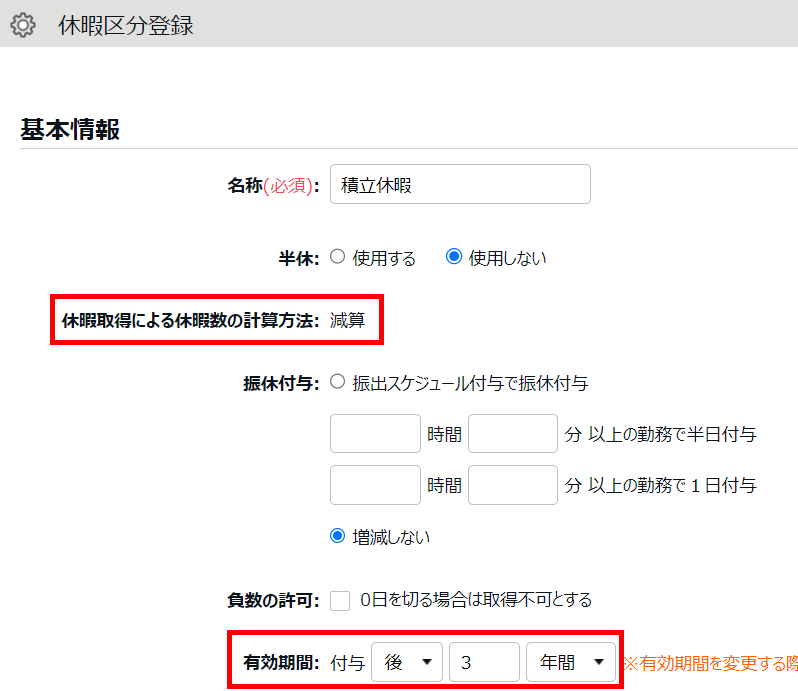Screen dimensions: 798x691
Task: Click the 休暇区分登録 page title
Action: tap(126, 26)
